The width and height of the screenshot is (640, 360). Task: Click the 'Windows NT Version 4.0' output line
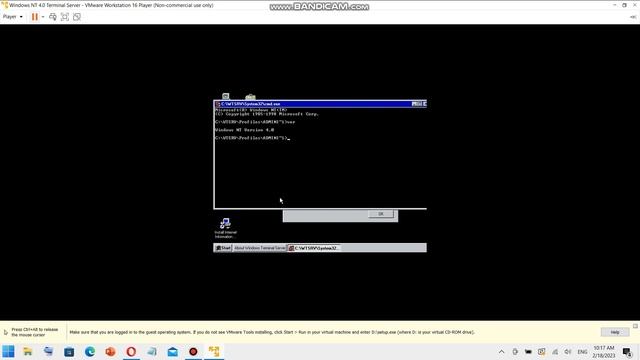coord(244,130)
